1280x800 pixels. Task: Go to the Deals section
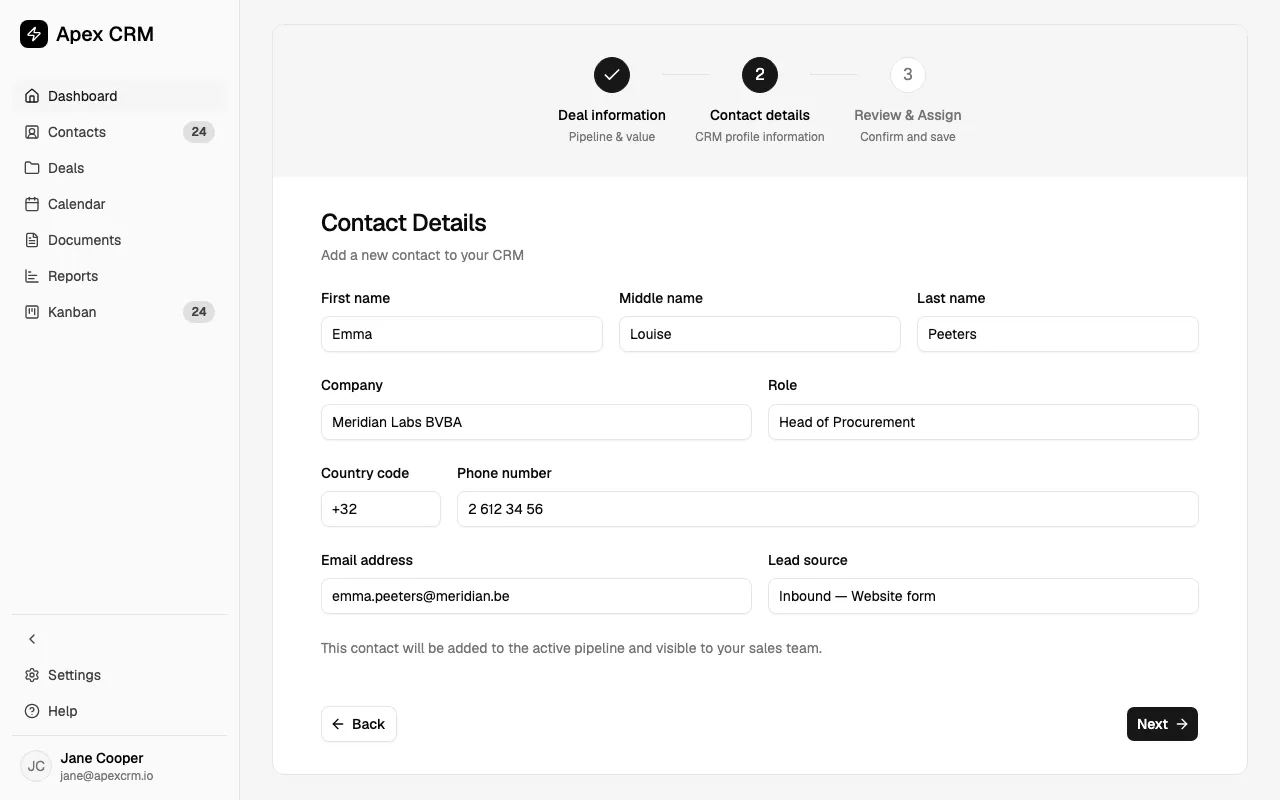tap(120, 168)
